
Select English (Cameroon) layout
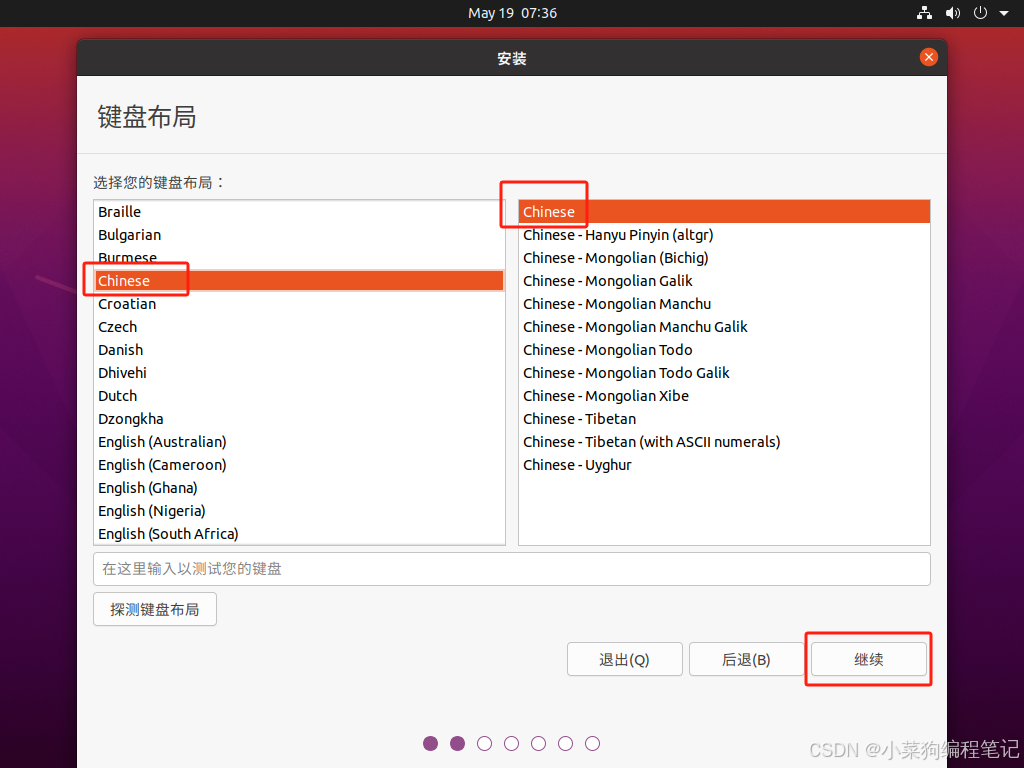(299, 465)
